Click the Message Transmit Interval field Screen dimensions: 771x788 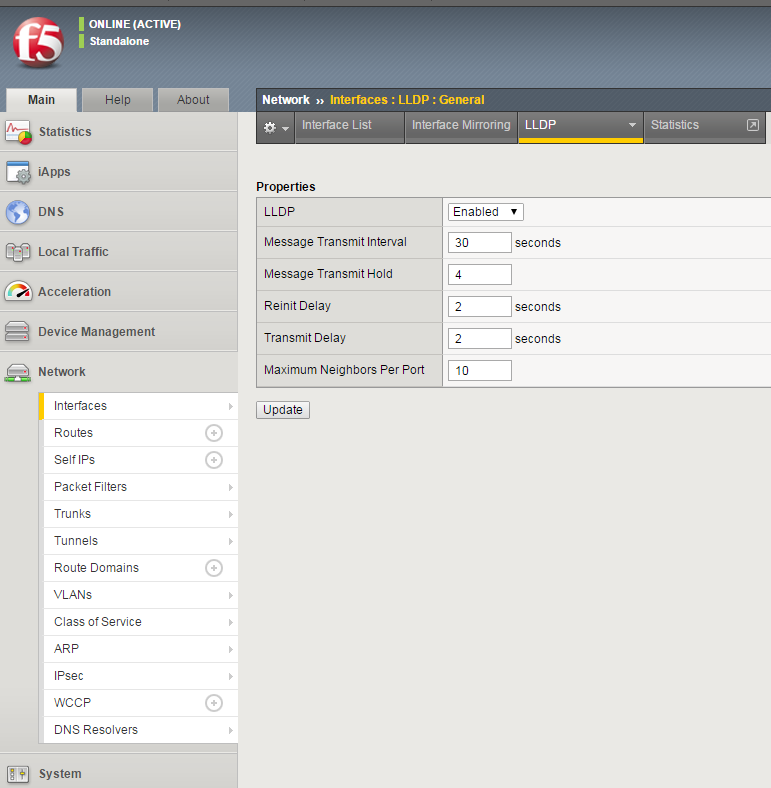[480, 242]
